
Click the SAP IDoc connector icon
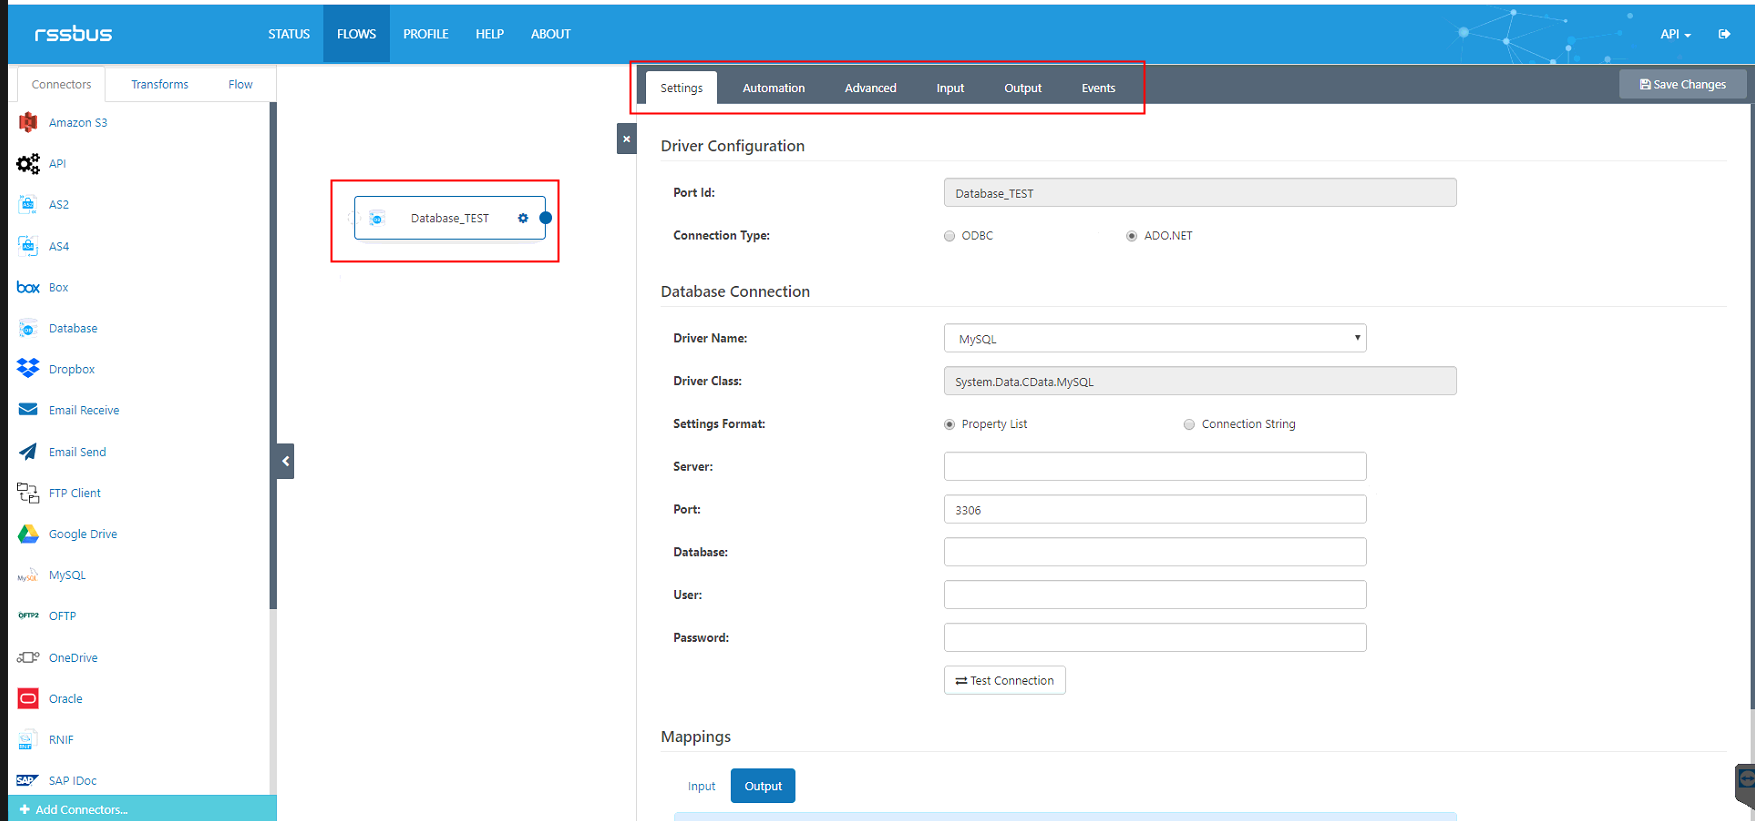point(28,780)
